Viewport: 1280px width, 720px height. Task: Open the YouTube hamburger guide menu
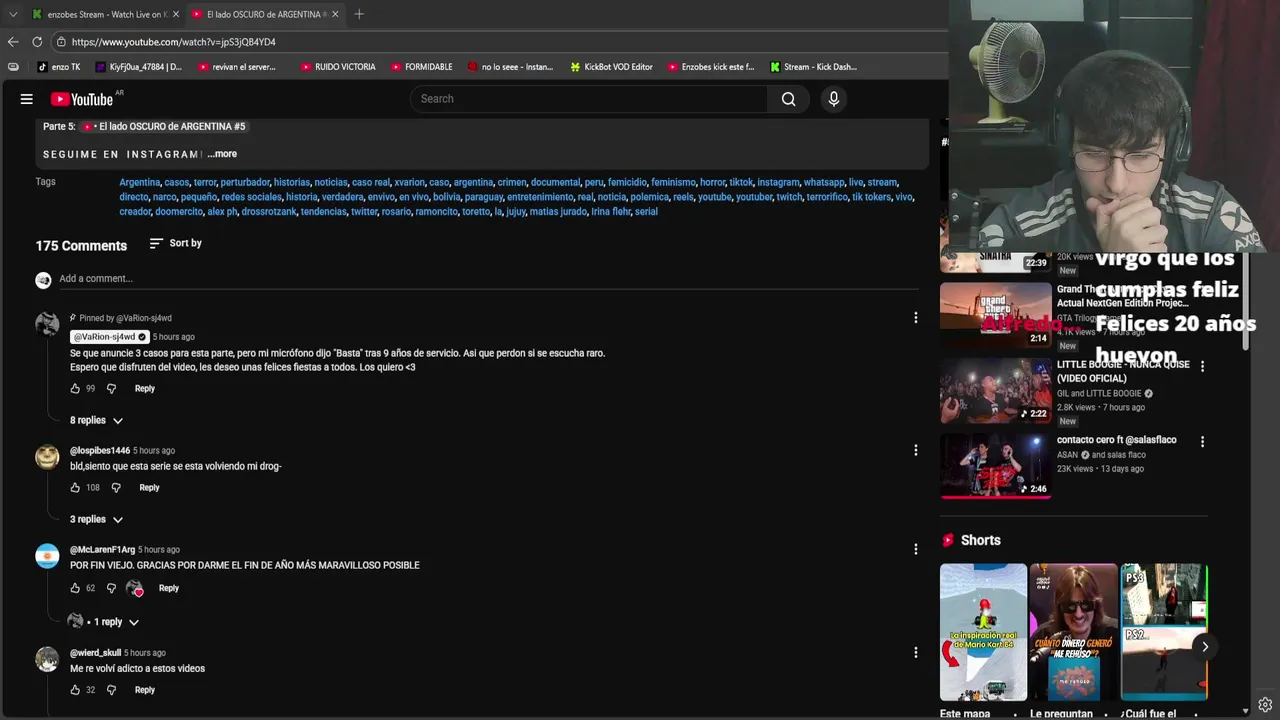27,99
